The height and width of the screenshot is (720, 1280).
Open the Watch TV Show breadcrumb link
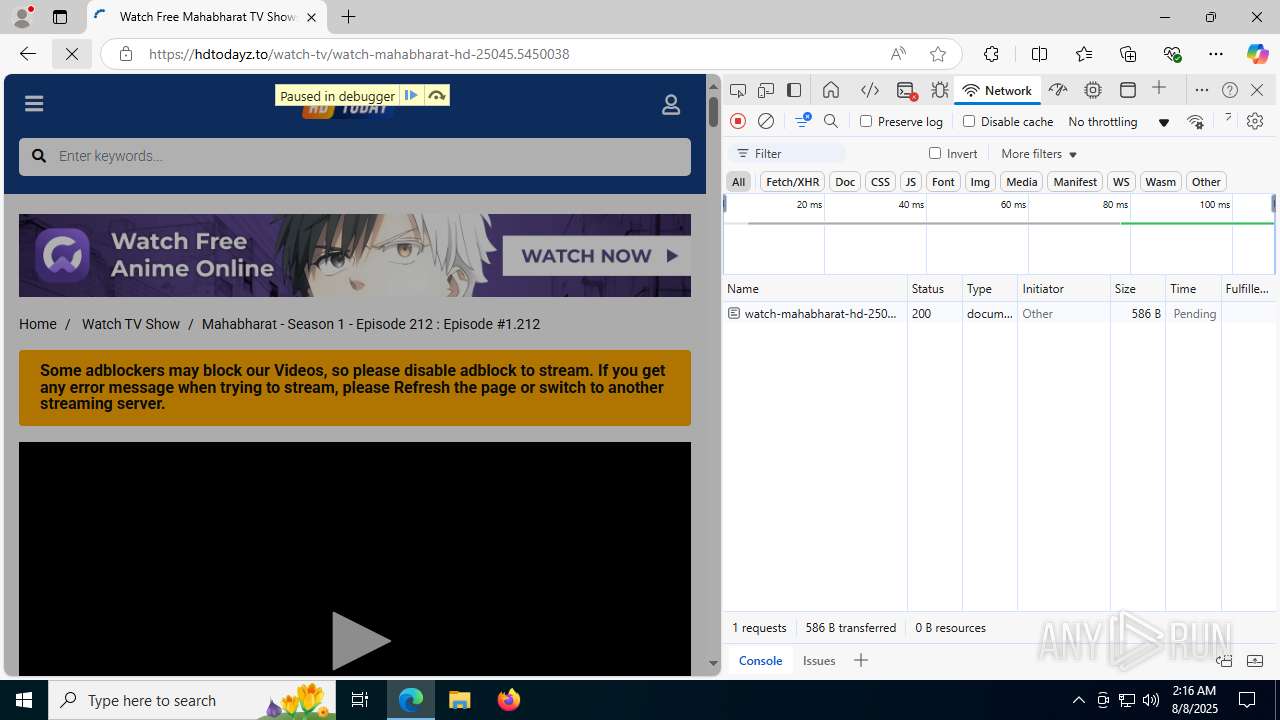click(x=131, y=324)
